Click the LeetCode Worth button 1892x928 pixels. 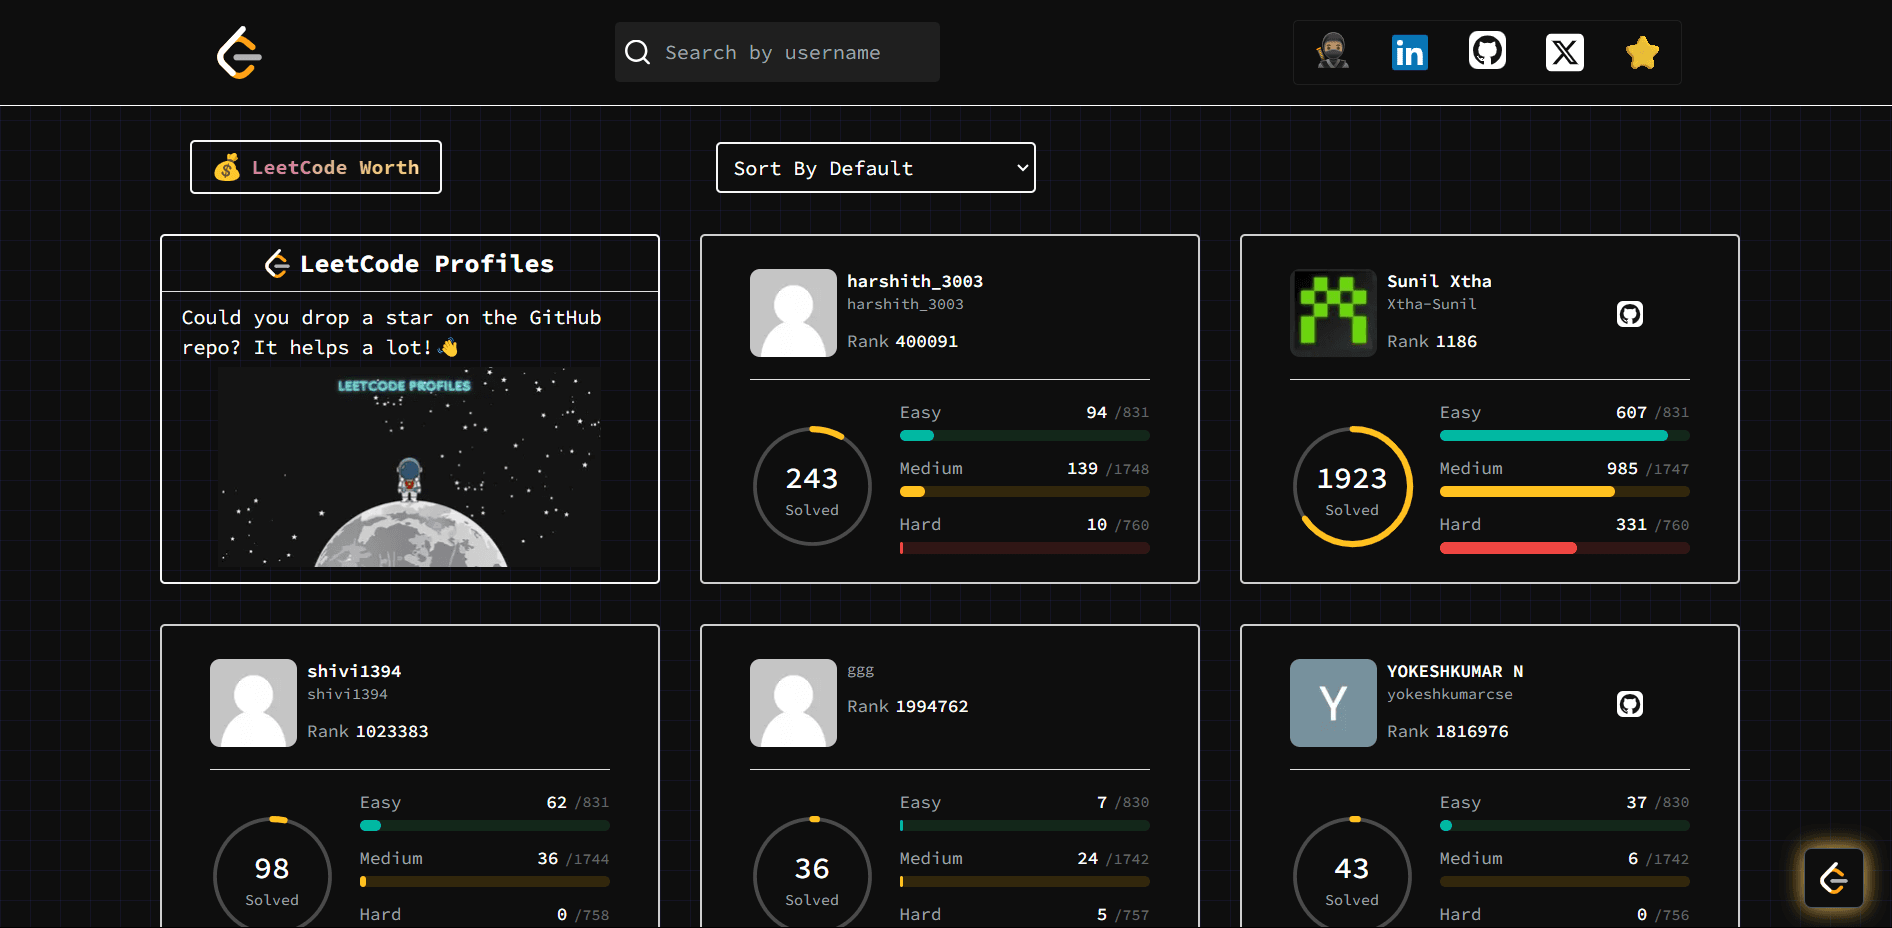pos(315,167)
